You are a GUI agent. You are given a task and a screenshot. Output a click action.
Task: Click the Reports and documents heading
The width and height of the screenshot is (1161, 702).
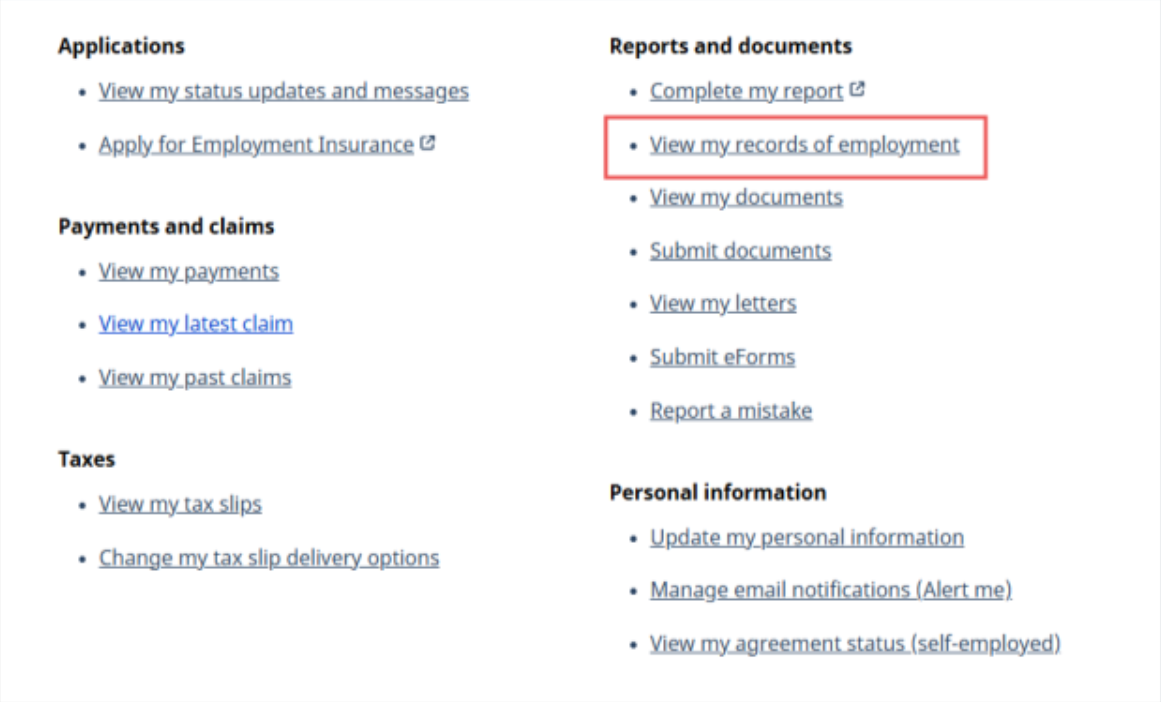[730, 46]
